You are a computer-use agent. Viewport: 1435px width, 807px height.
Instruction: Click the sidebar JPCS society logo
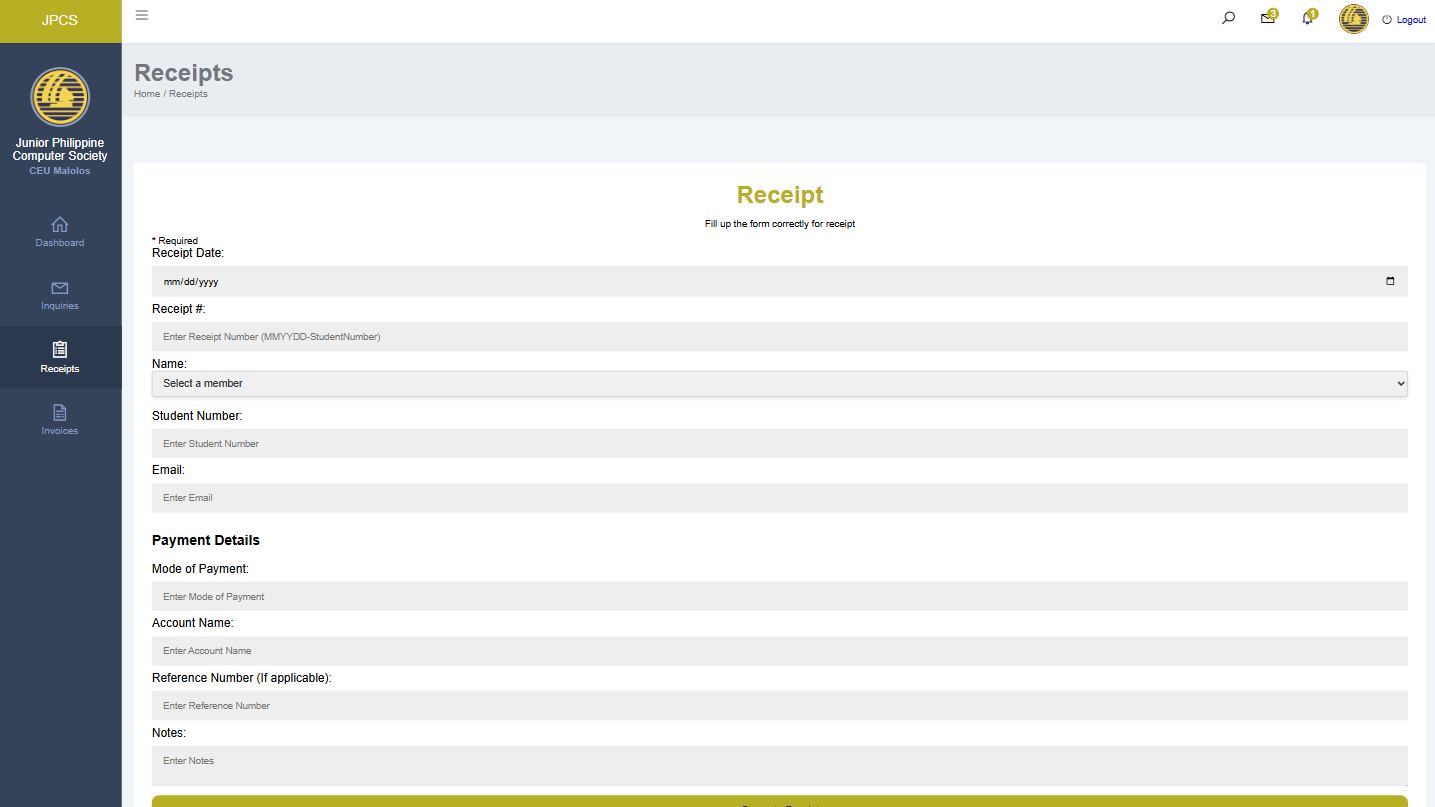point(60,97)
